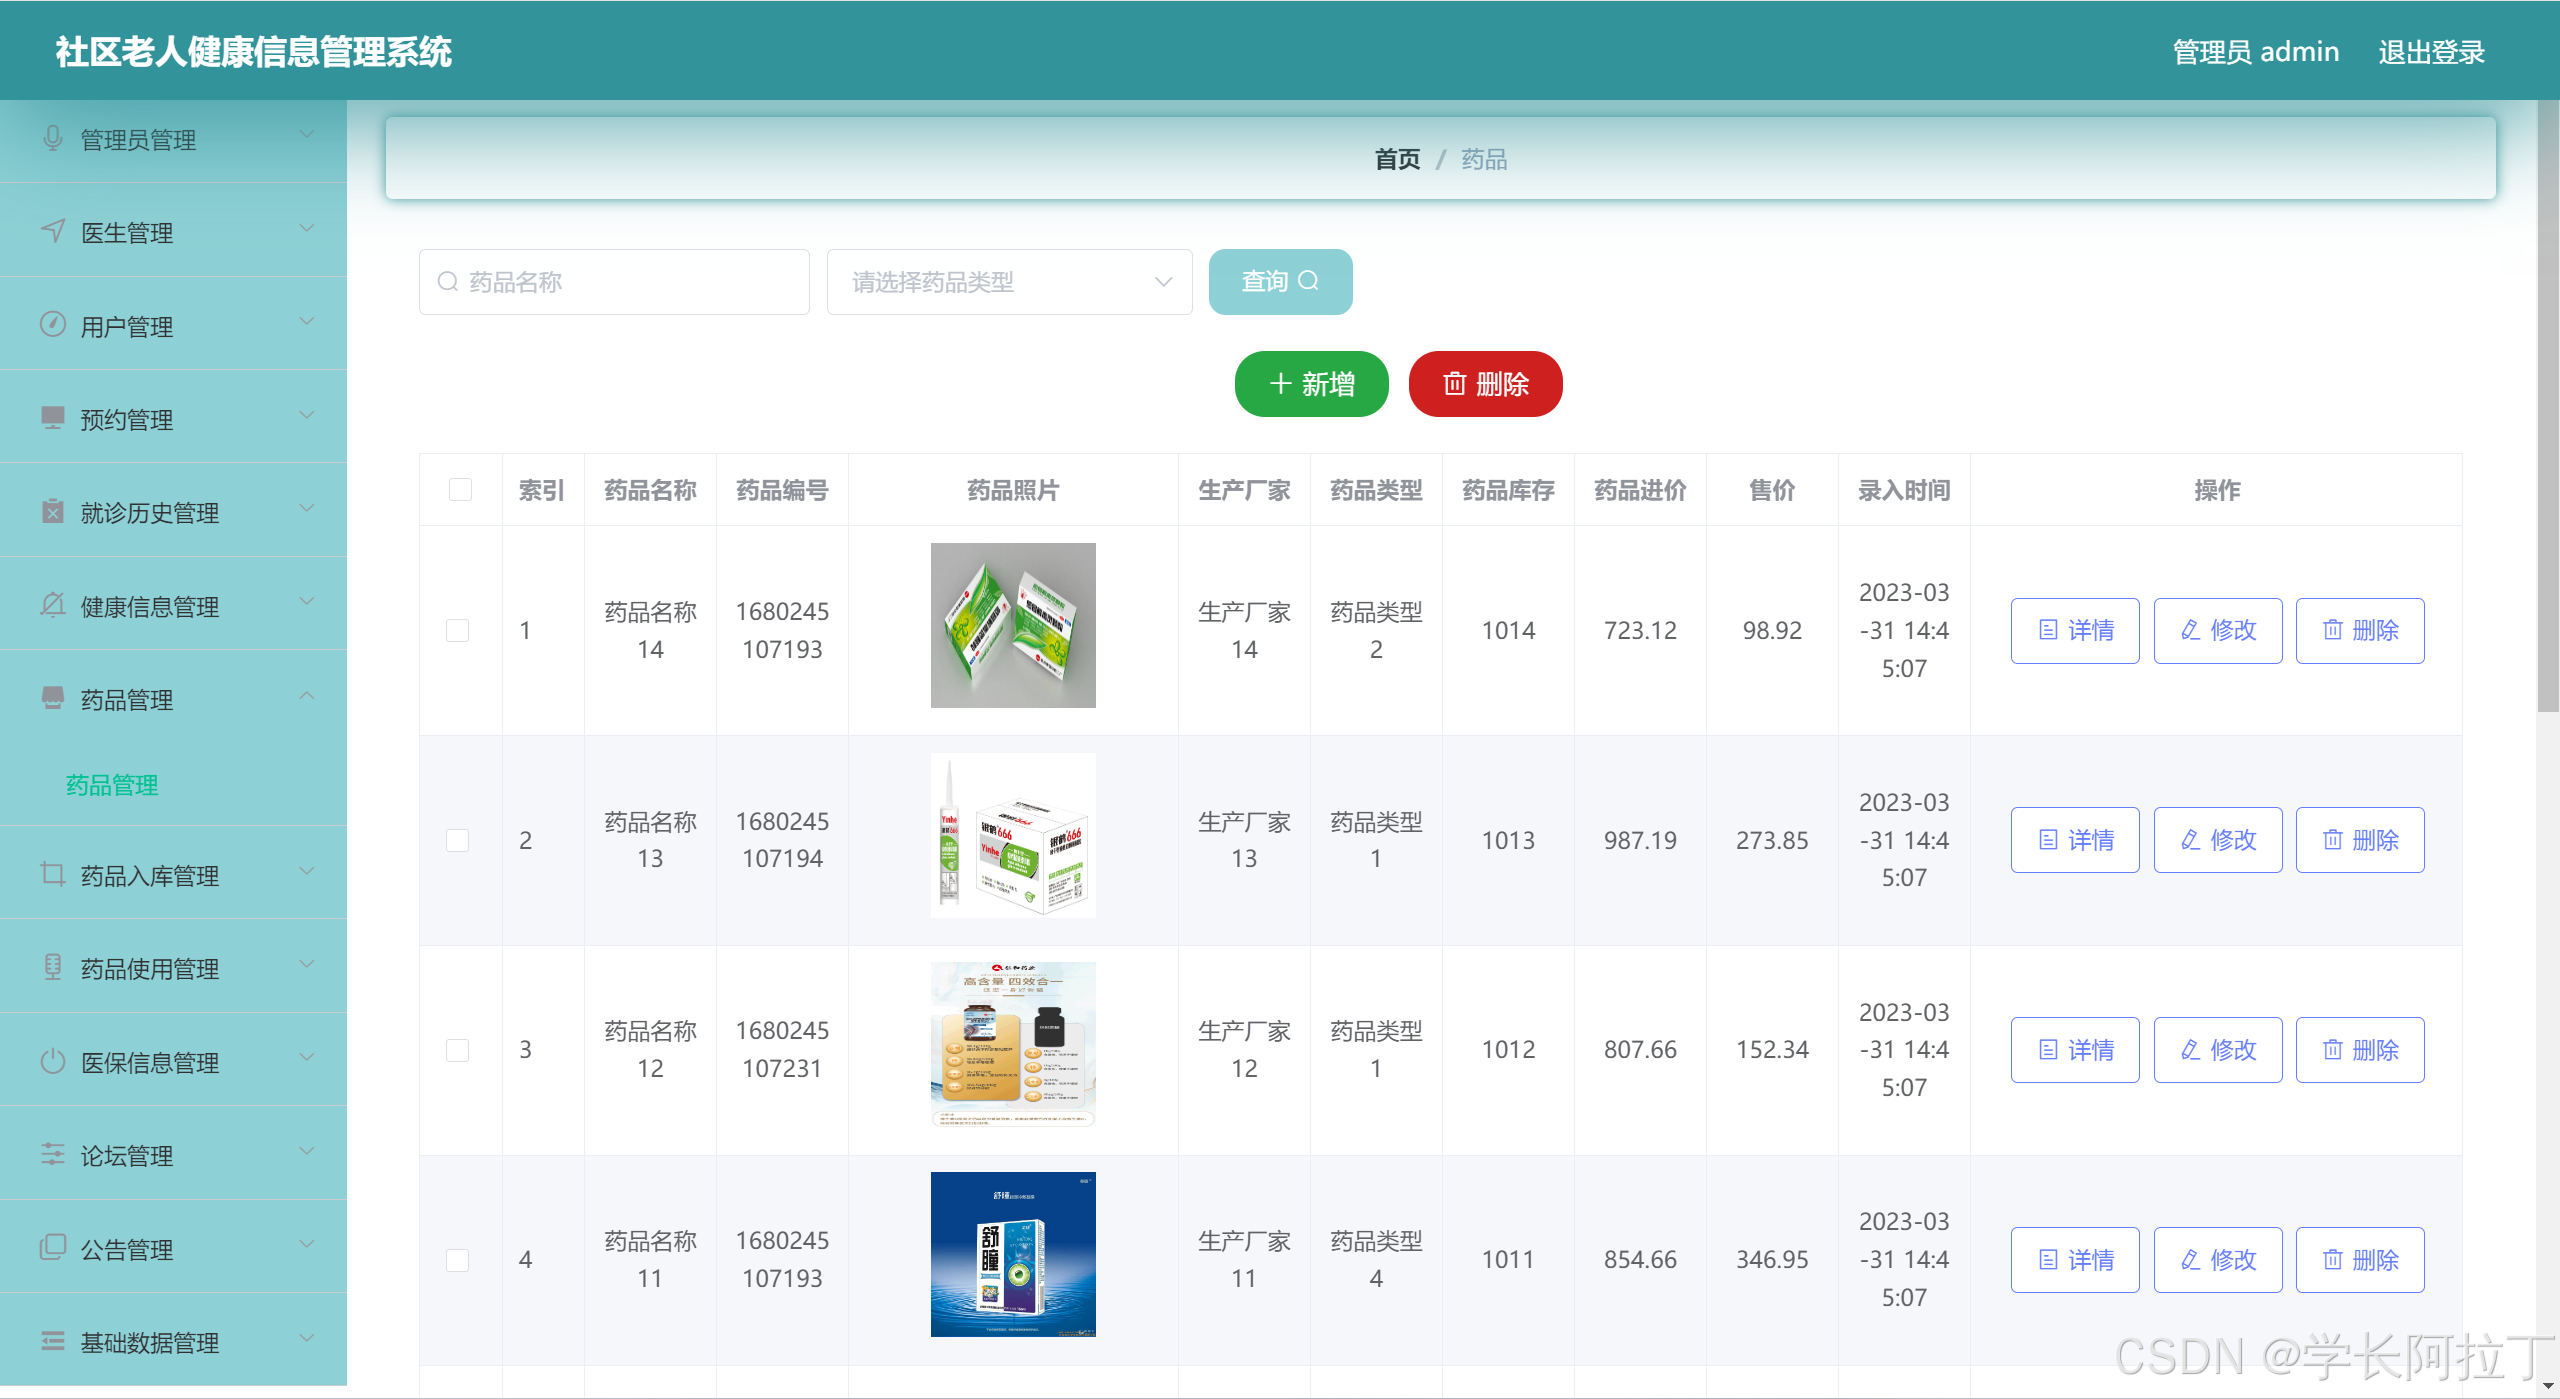
Task: Click the microphone icon beside 管理员管理
Action: pos(53,139)
